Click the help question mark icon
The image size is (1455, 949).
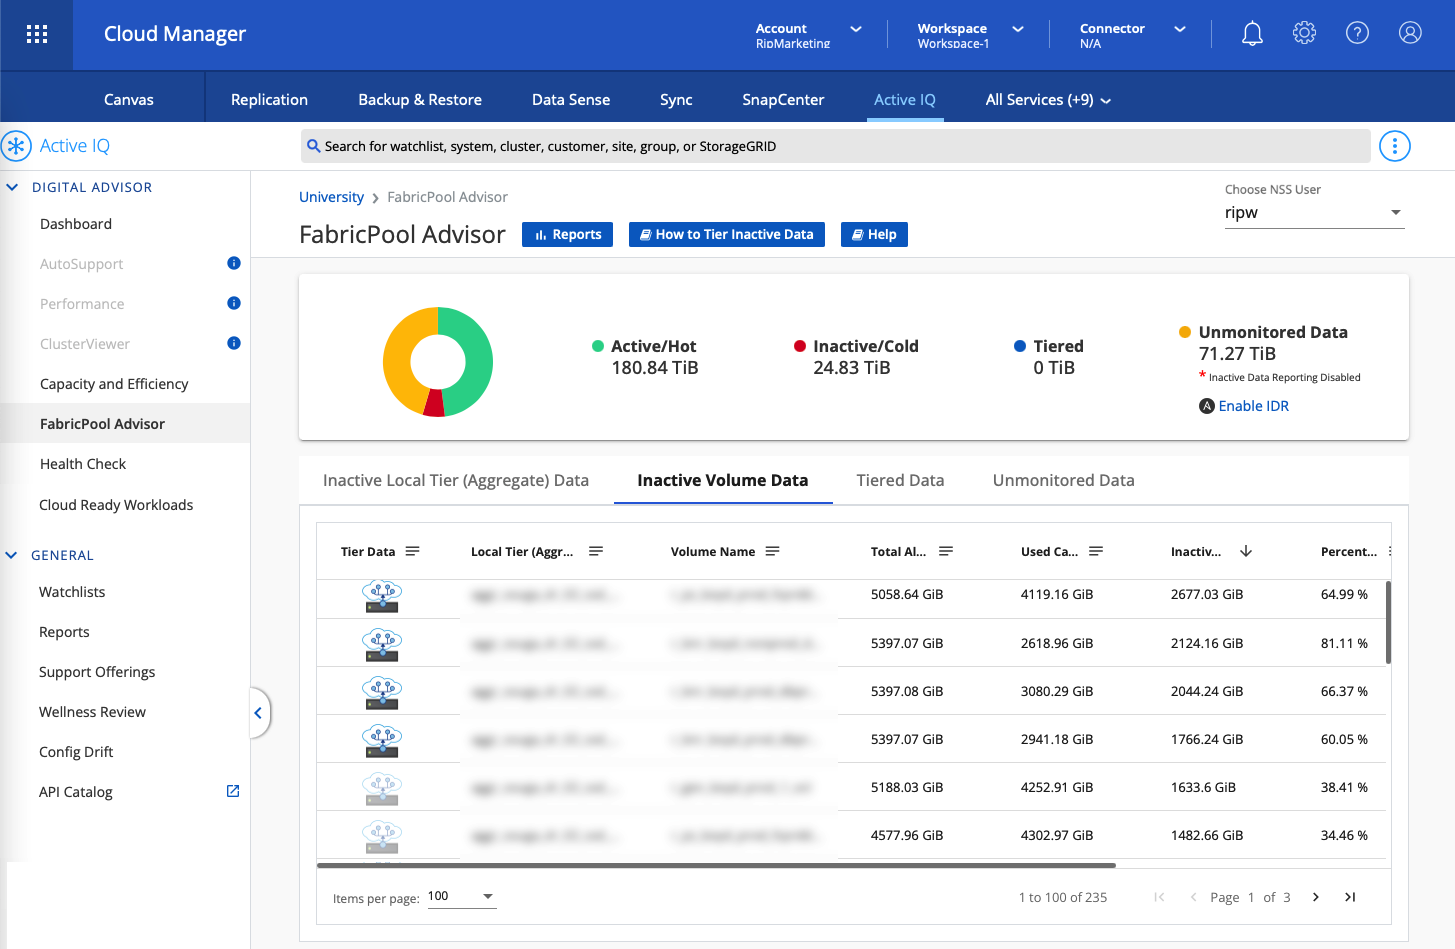tap(1357, 34)
